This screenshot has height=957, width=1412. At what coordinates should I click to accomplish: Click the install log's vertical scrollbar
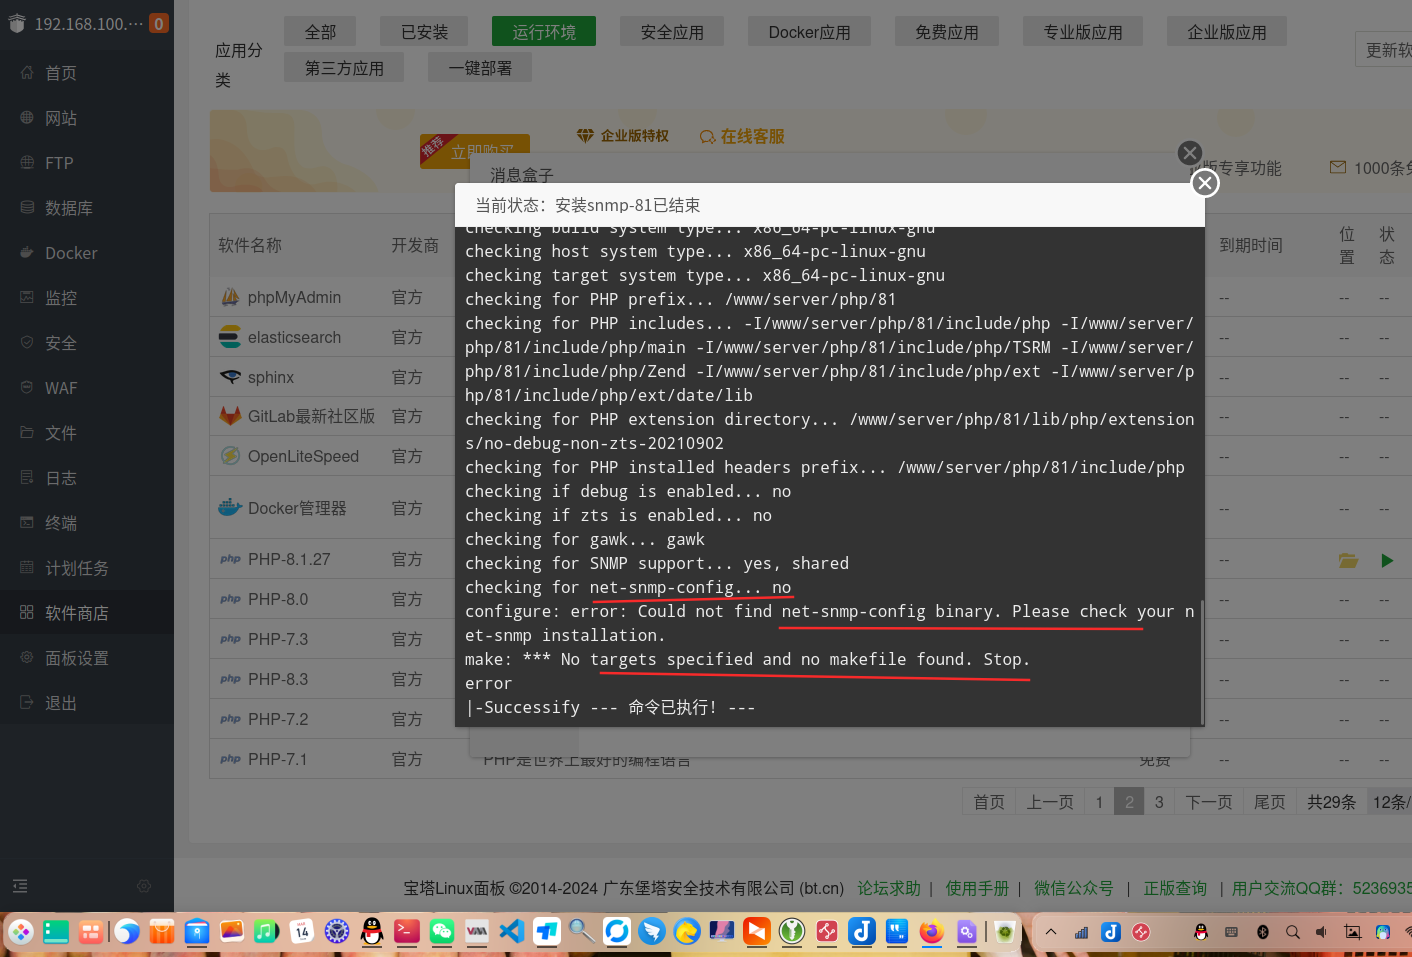coord(1201,661)
